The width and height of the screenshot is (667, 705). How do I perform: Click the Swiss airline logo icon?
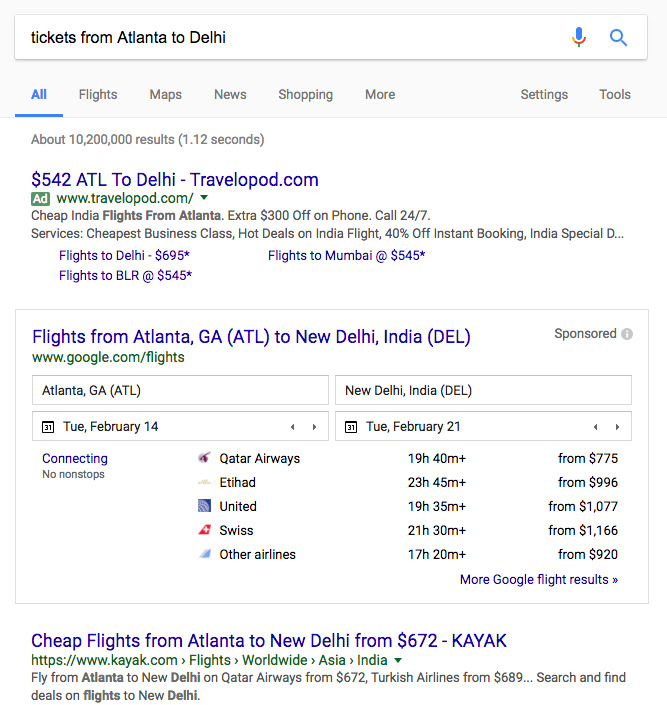(x=204, y=530)
